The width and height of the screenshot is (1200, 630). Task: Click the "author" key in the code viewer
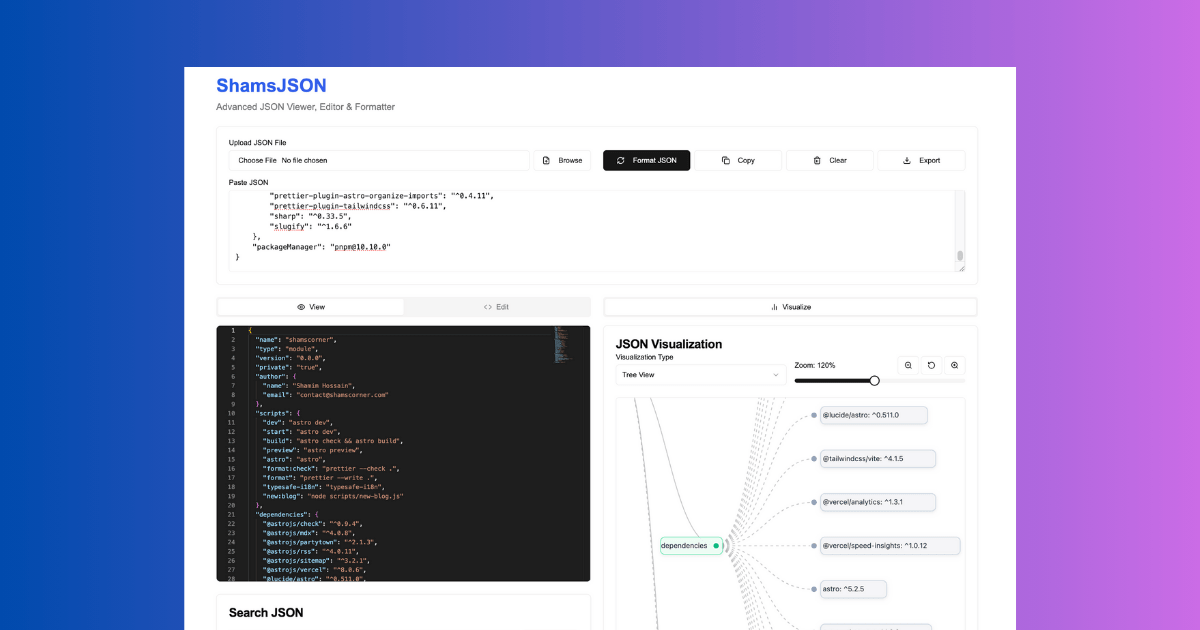pyautogui.click(x=270, y=376)
